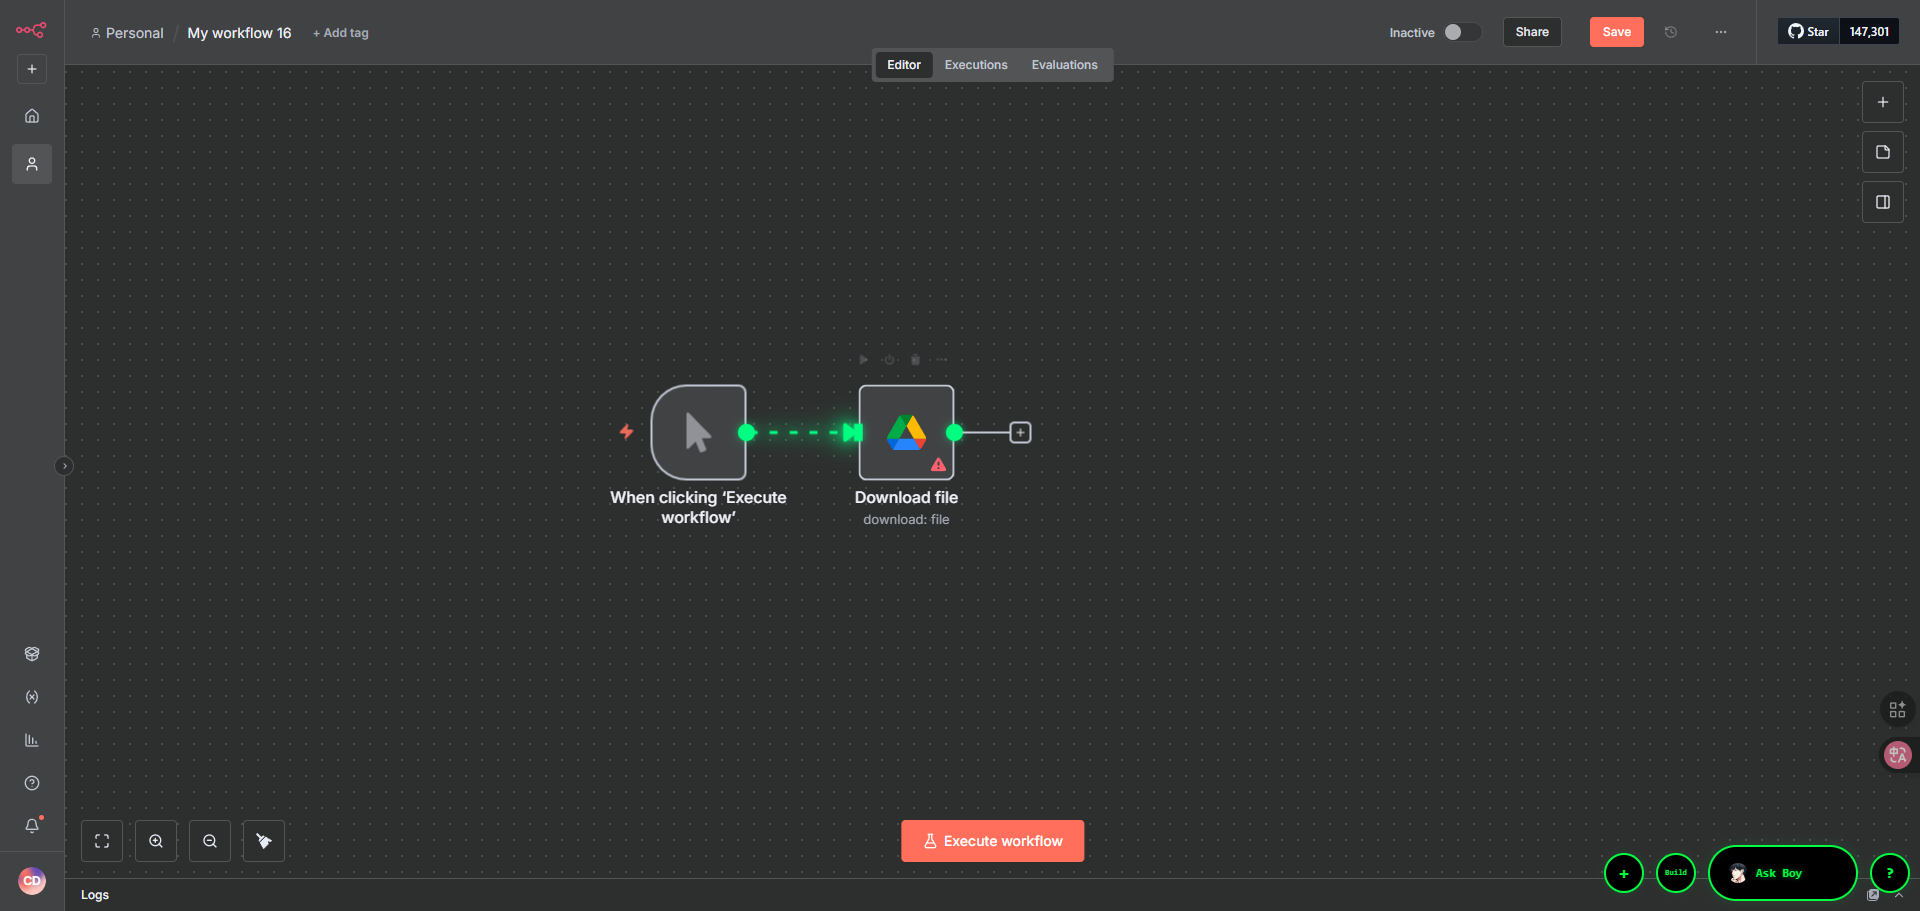
Task: Open the Logs panel at the bottom
Action: [95, 895]
